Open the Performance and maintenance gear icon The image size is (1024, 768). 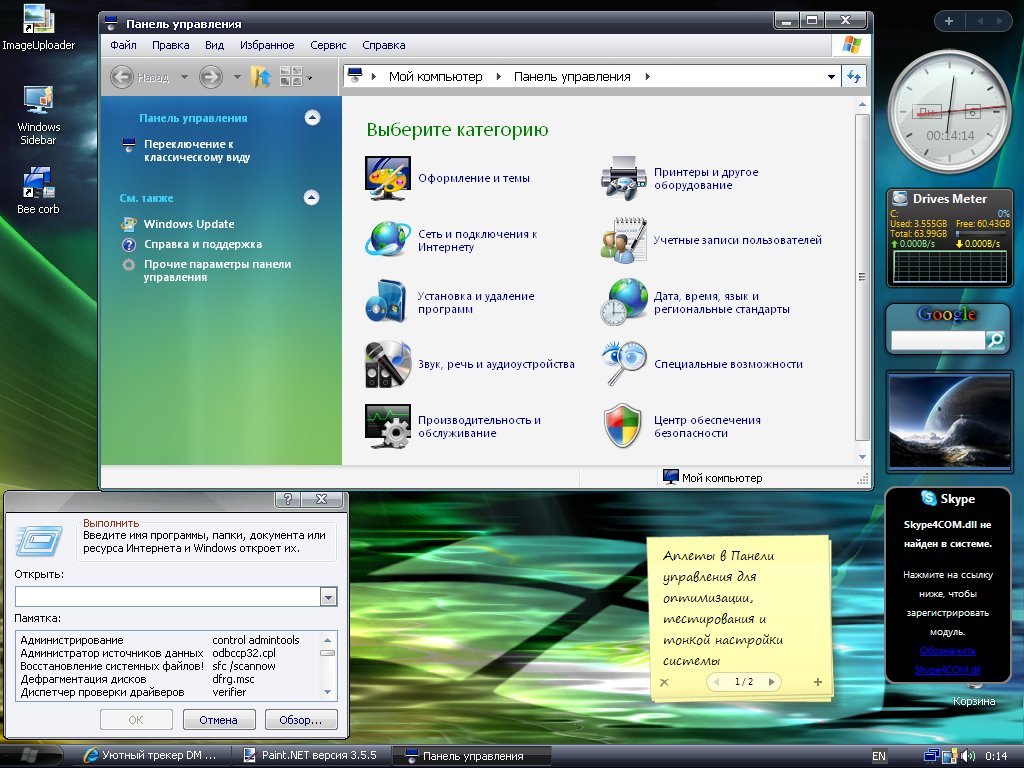tap(387, 426)
